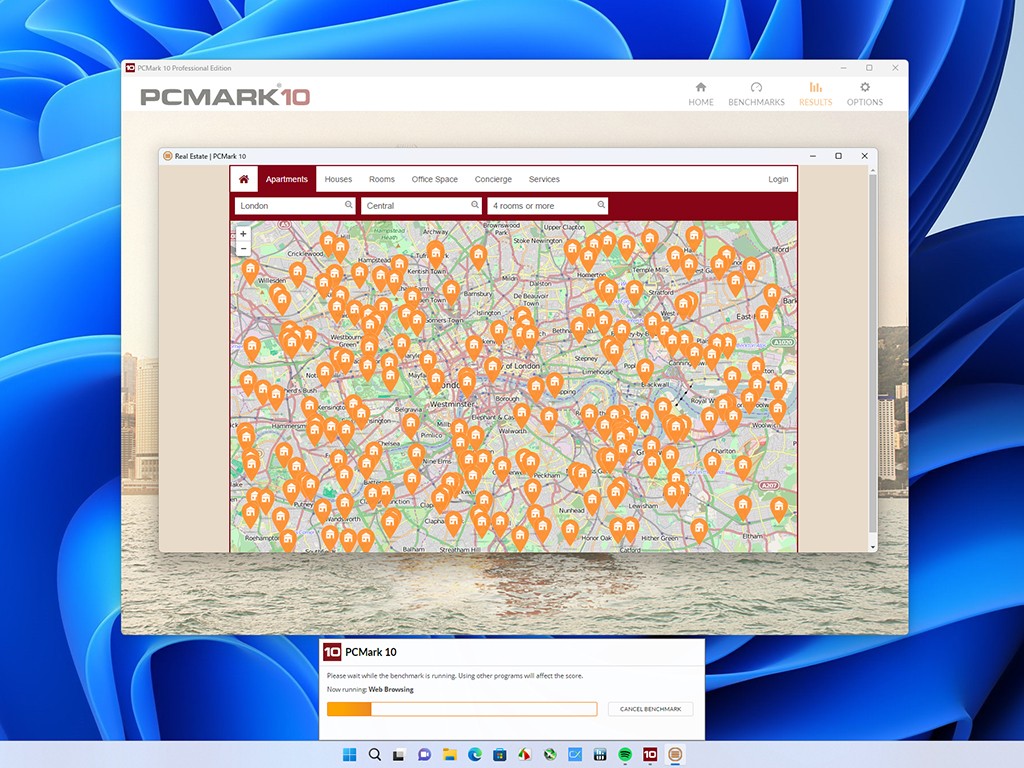The width and height of the screenshot is (1024, 768).
Task: Select the Office Space tab
Action: coord(434,179)
